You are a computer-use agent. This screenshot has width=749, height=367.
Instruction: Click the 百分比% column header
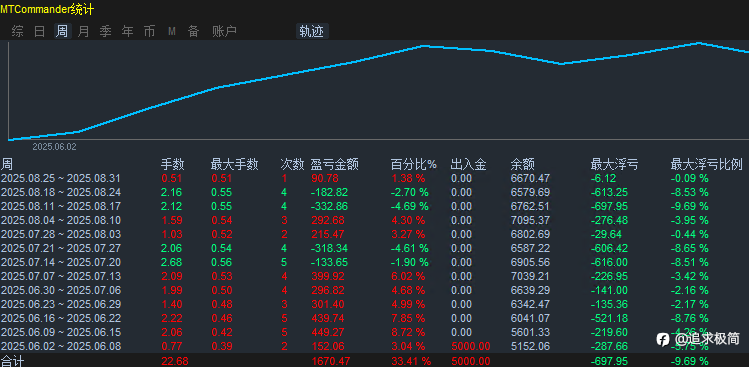click(x=414, y=165)
